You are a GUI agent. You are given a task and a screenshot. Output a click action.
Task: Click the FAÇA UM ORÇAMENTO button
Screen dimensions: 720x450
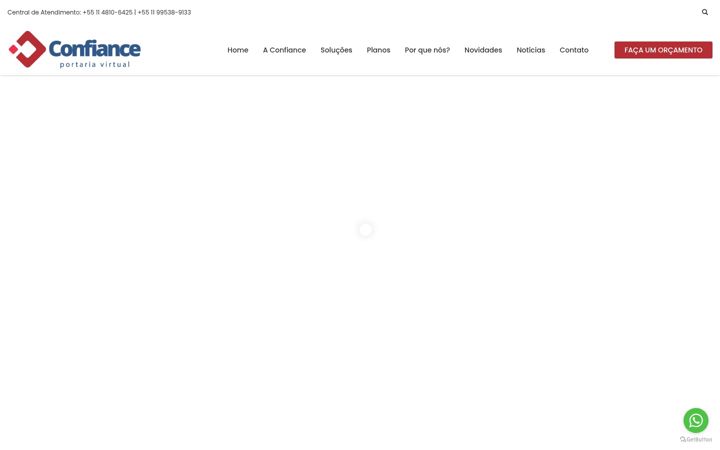click(x=664, y=50)
